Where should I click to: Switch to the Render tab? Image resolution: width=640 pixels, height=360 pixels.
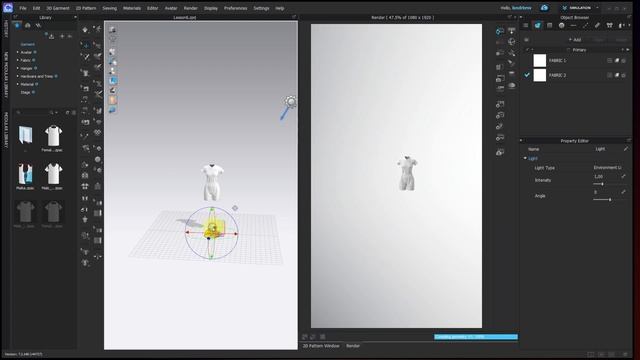point(353,346)
